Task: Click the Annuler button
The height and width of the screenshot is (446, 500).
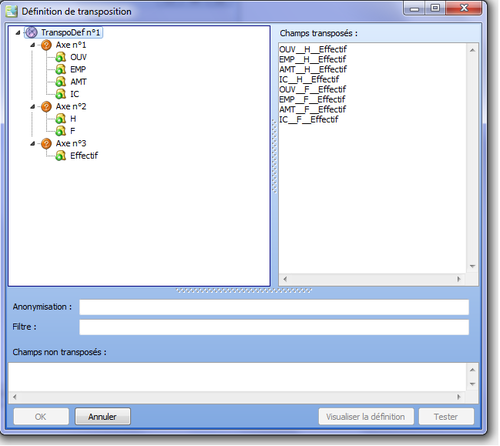Action: click(x=103, y=417)
